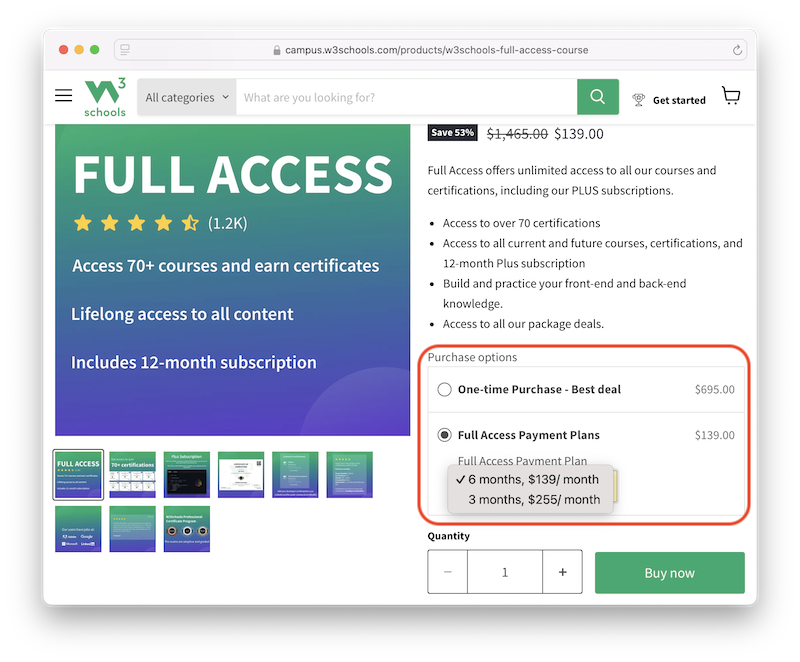The width and height of the screenshot is (800, 662).
Task: Select the Full Access Payment Plans radio
Action: 444,435
